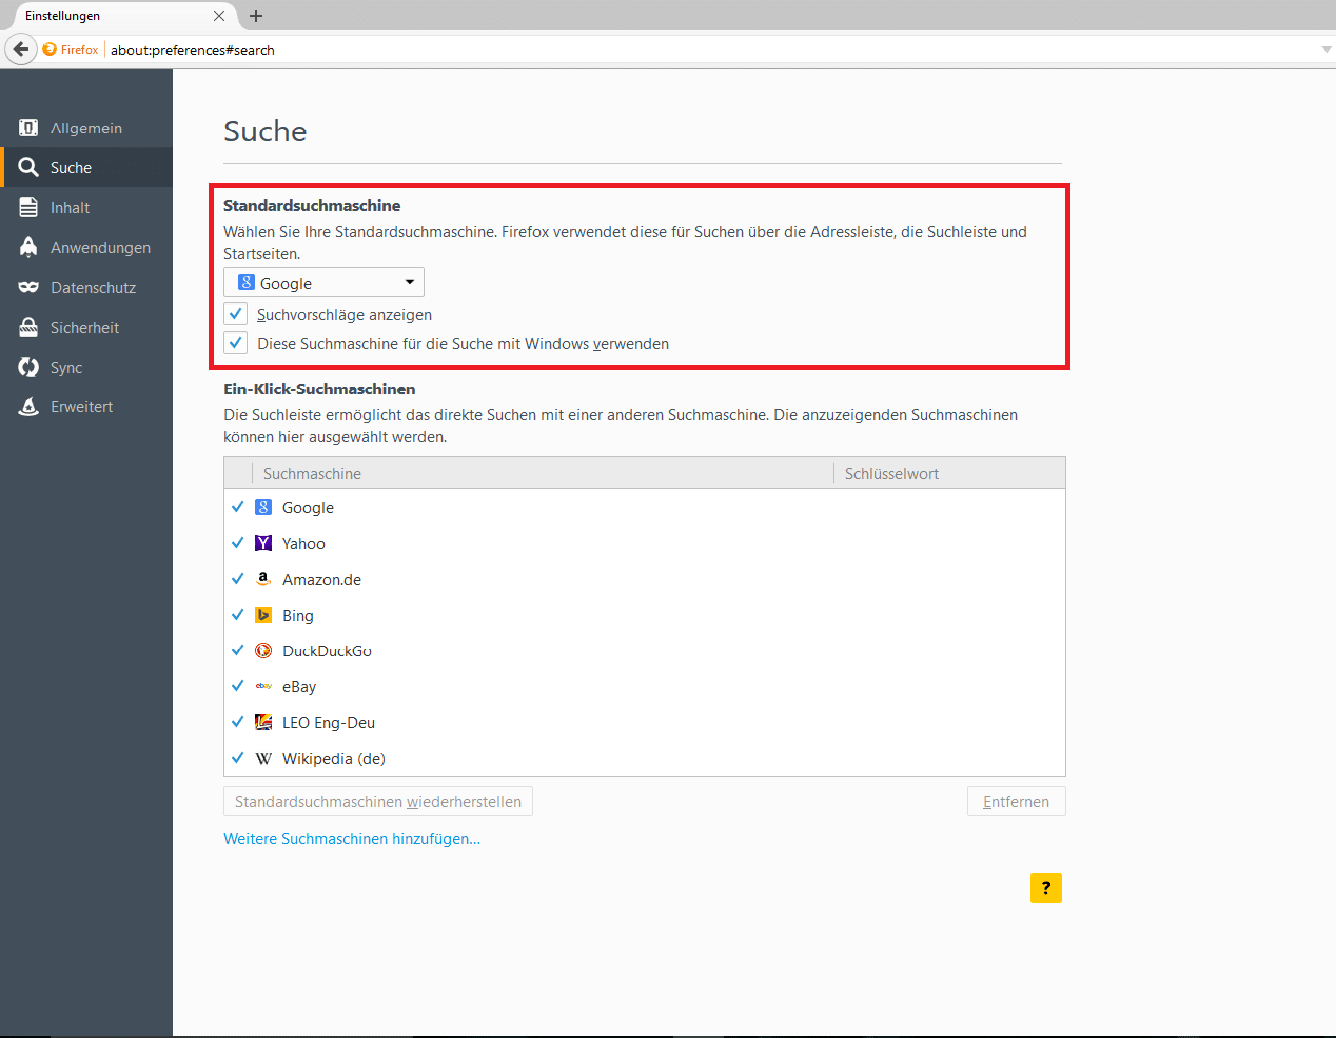This screenshot has width=1336, height=1038.
Task: Expand the address bar history dropdown arrow
Action: (1326, 49)
